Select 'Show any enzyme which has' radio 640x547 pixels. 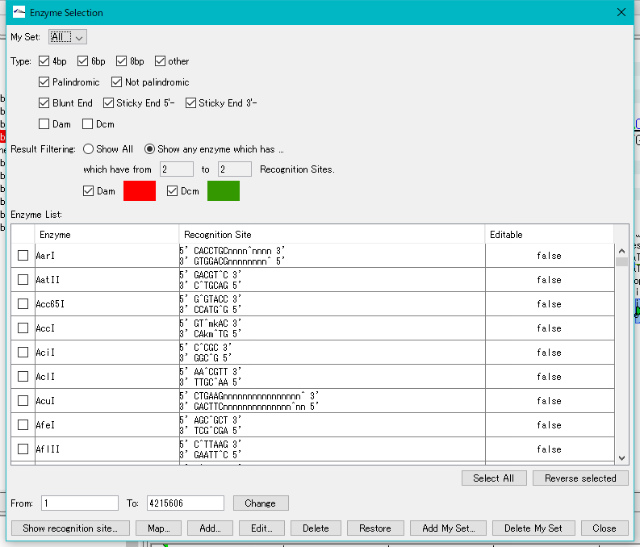click(x=149, y=149)
